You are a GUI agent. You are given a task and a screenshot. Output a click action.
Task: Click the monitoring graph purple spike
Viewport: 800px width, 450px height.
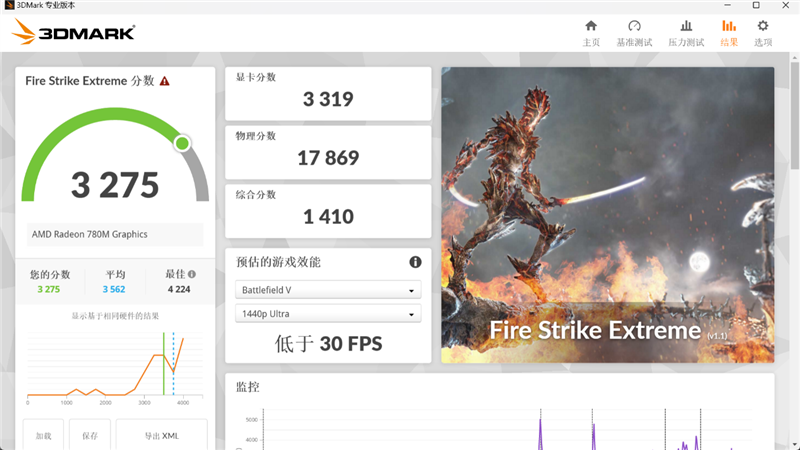click(540, 434)
